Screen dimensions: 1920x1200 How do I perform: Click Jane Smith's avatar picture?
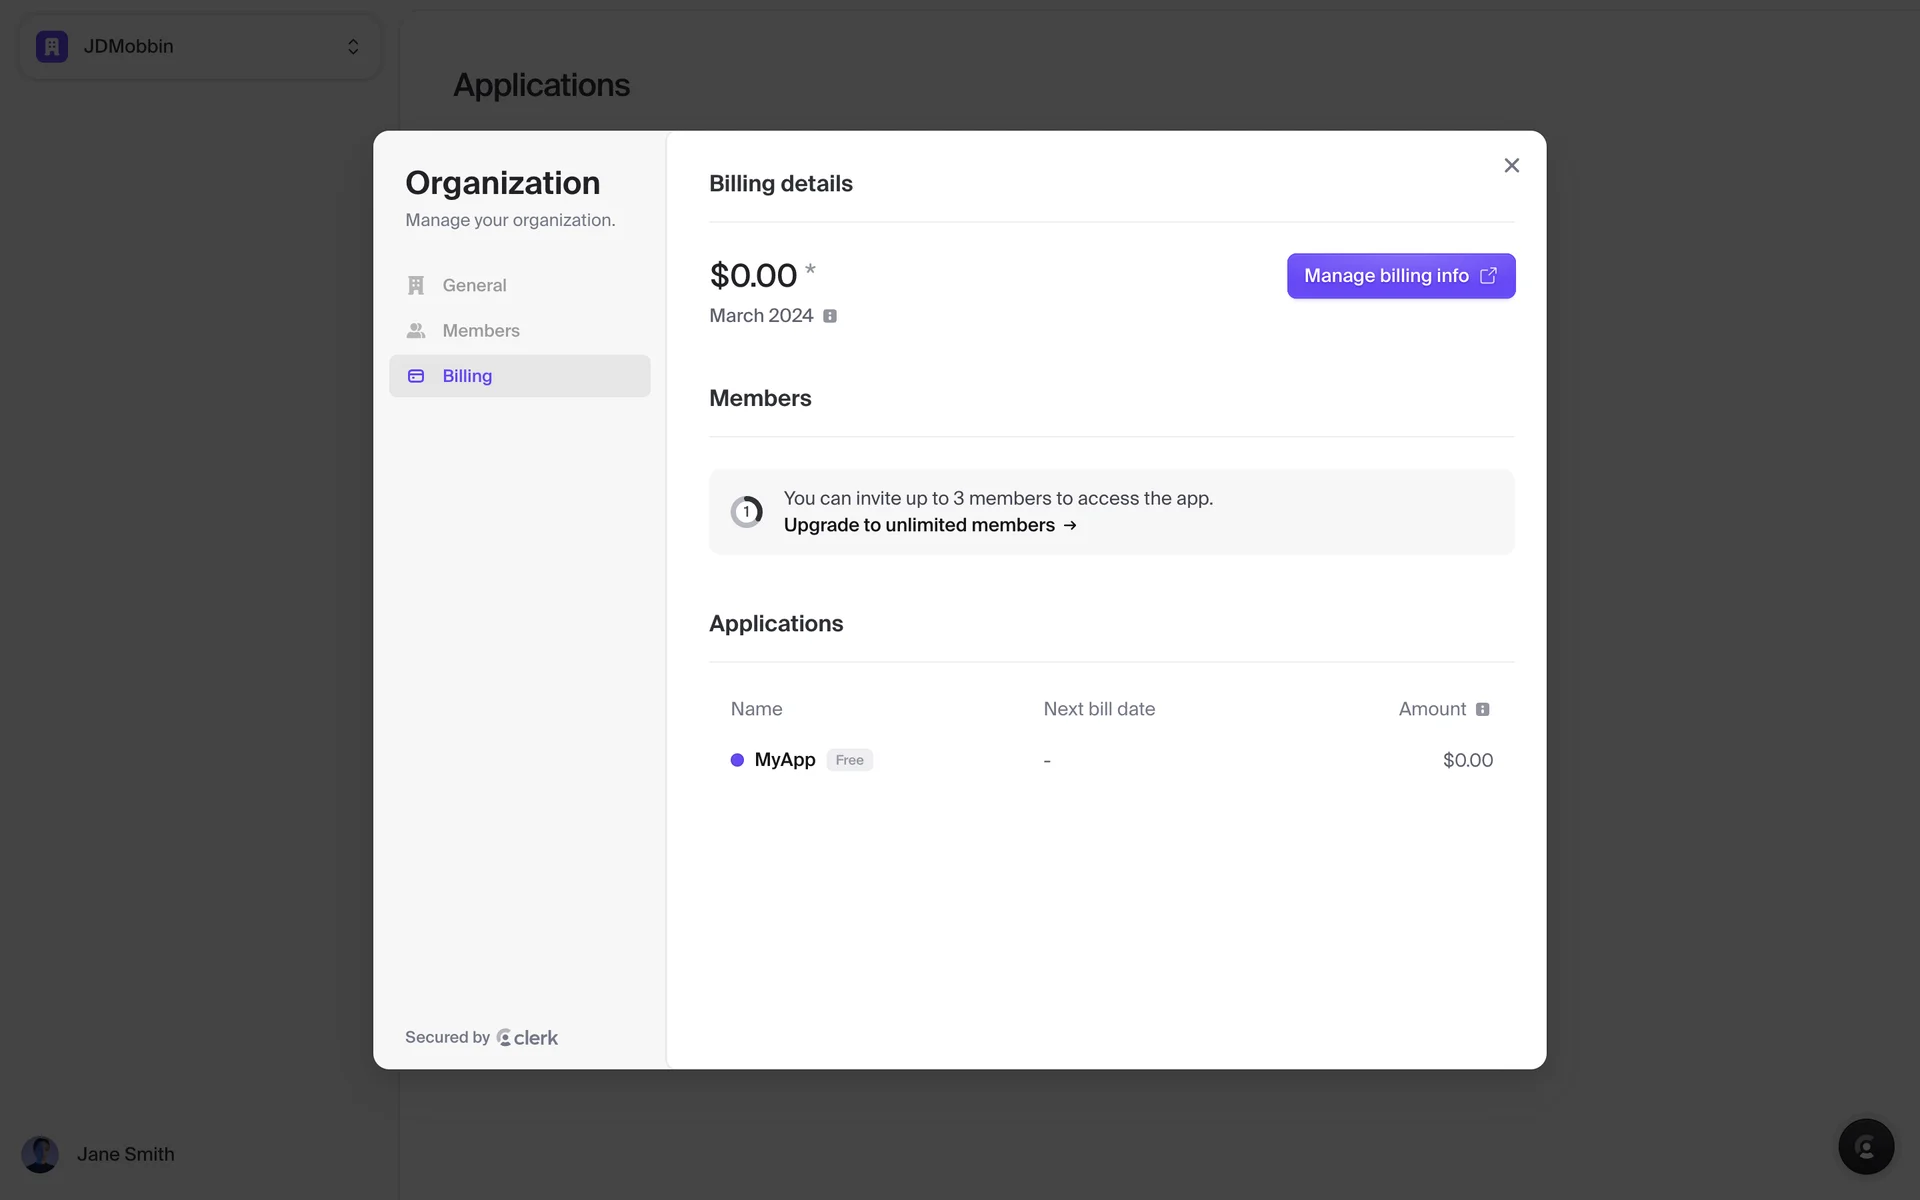click(40, 1154)
